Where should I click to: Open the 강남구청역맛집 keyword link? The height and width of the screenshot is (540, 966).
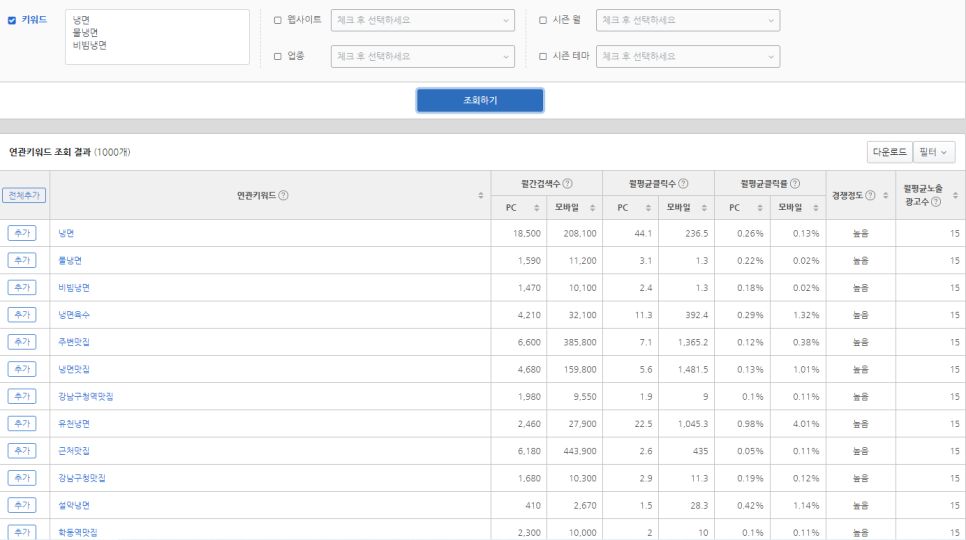pyautogui.click(x=86, y=397)
